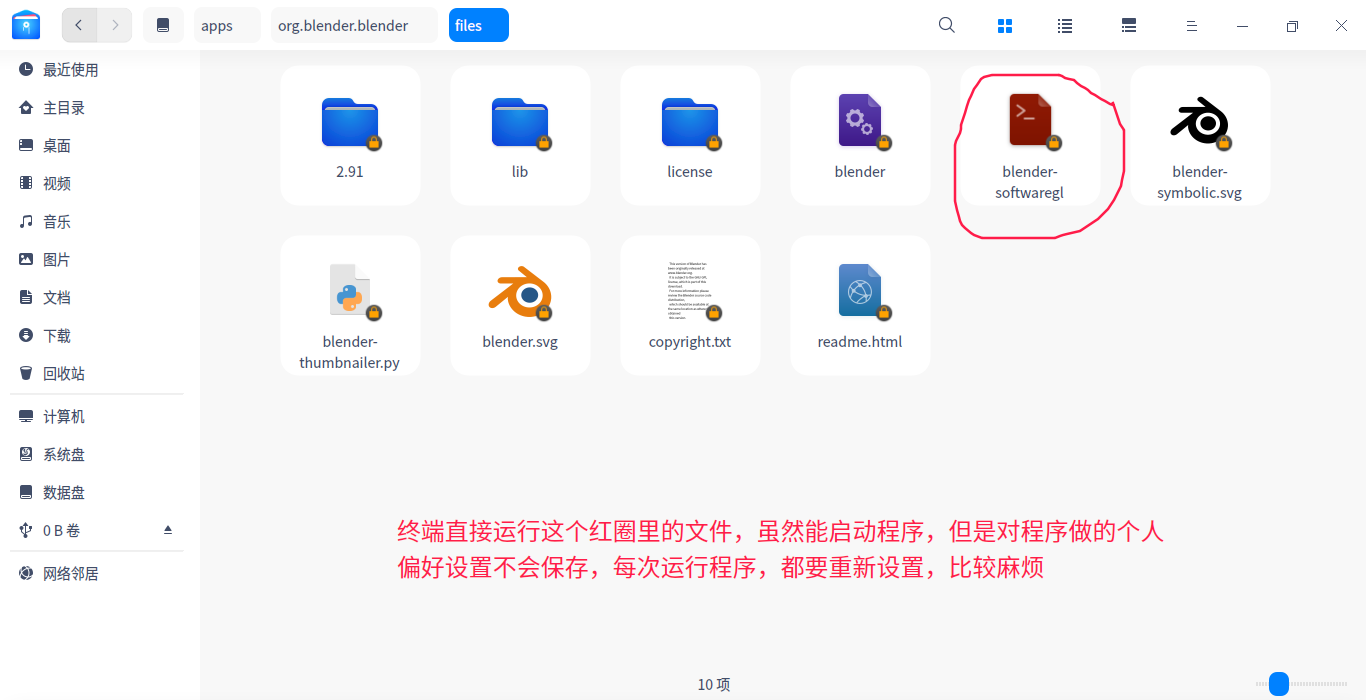Click the blender file name label
Image resolution: width=1366 pixels, height=700 pixels.
click(860, 172)
